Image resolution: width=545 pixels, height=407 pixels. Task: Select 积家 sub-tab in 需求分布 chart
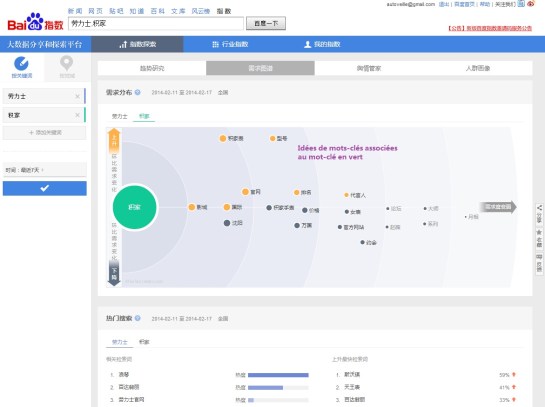(144, 116)
